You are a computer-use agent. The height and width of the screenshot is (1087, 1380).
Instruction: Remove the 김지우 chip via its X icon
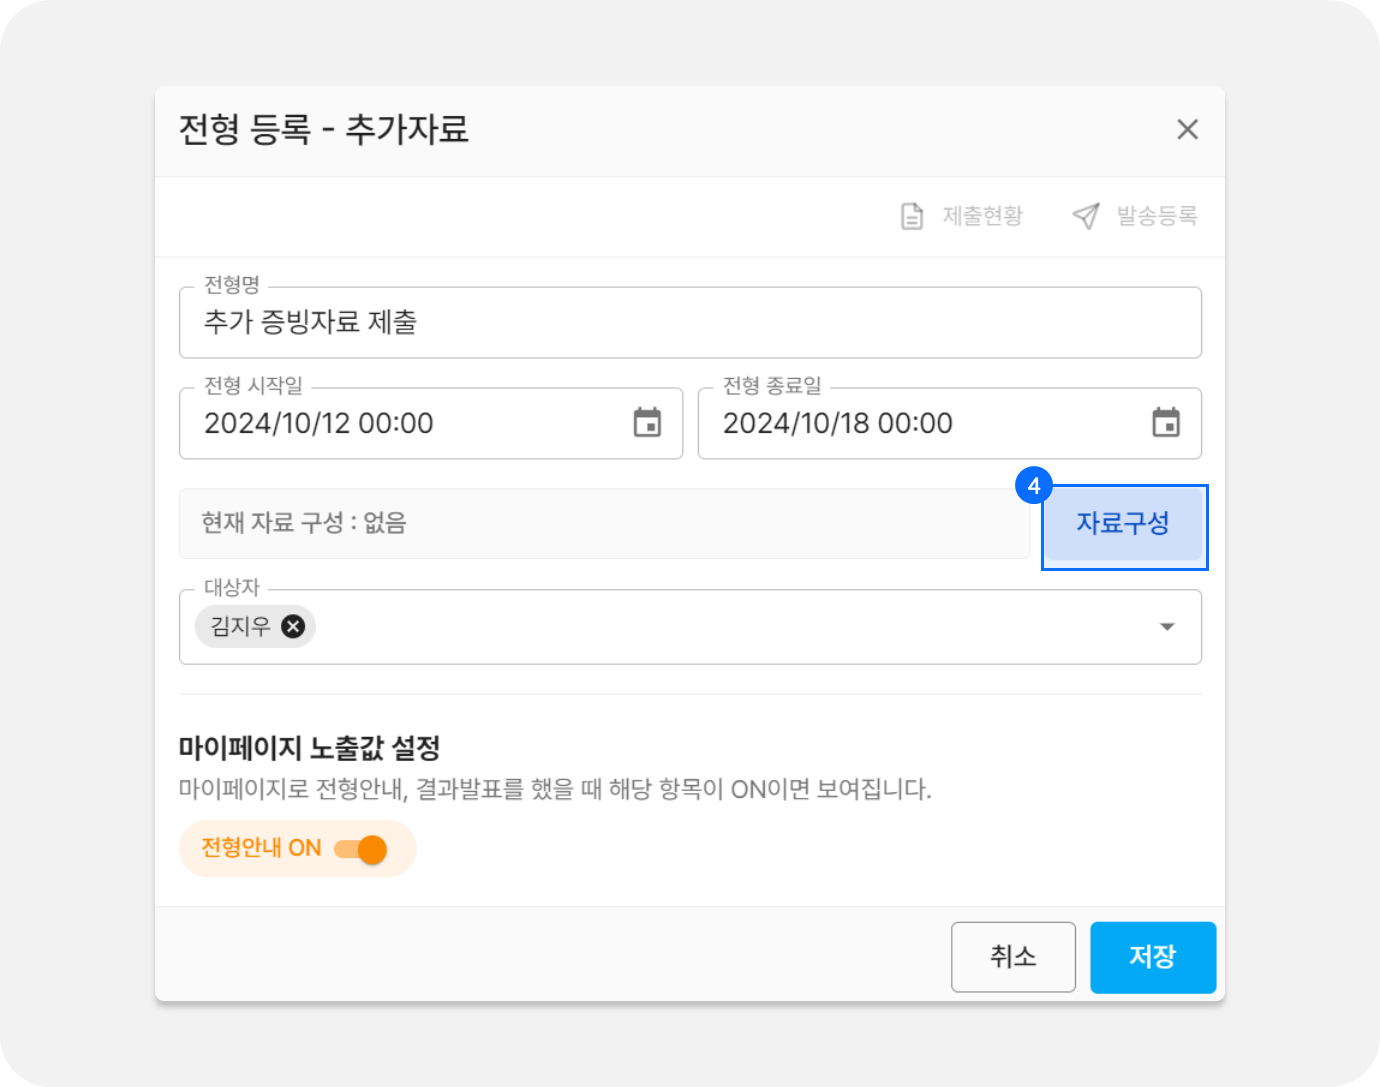[x=293, y=626]
